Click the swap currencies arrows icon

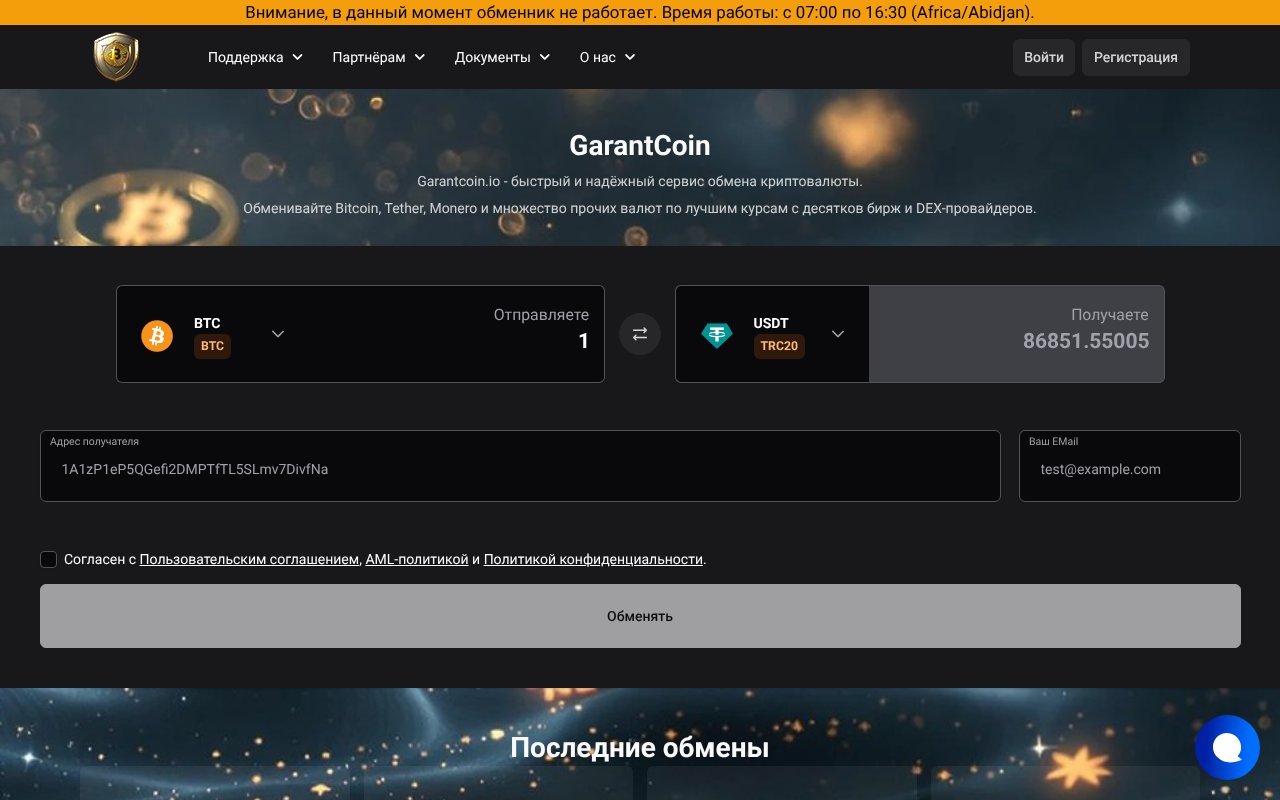(x=640, y=334)
